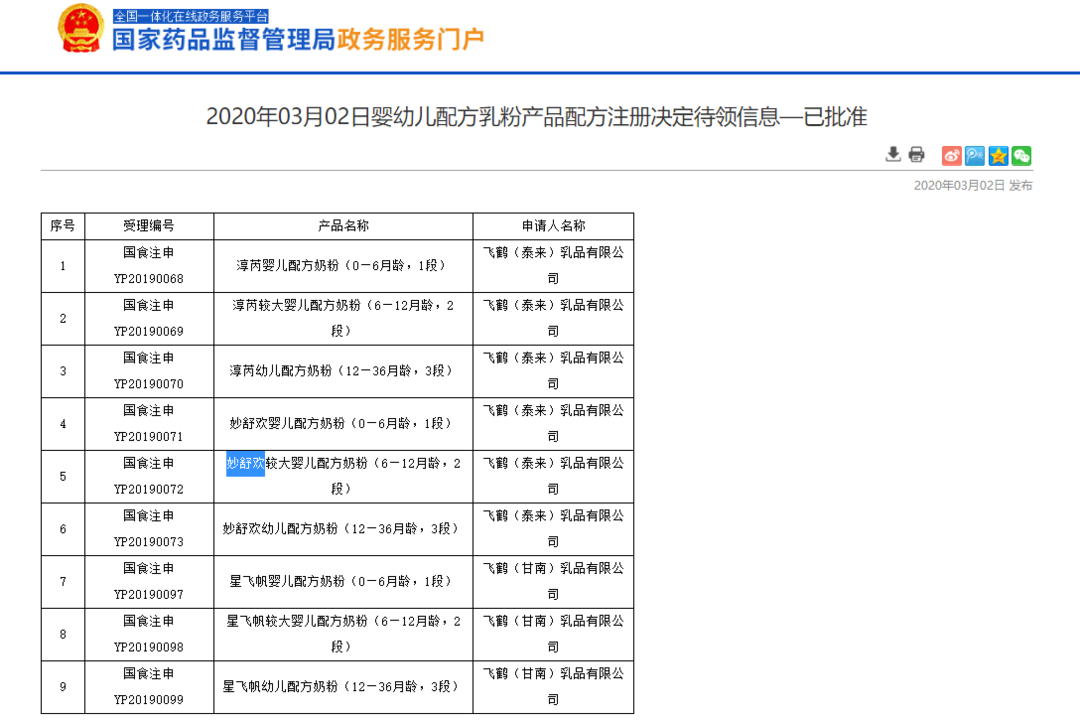Click product 星飞帆较大婴儿配方奶粉 6-12月龄
Screen dimensions: 1080x720
343,634
